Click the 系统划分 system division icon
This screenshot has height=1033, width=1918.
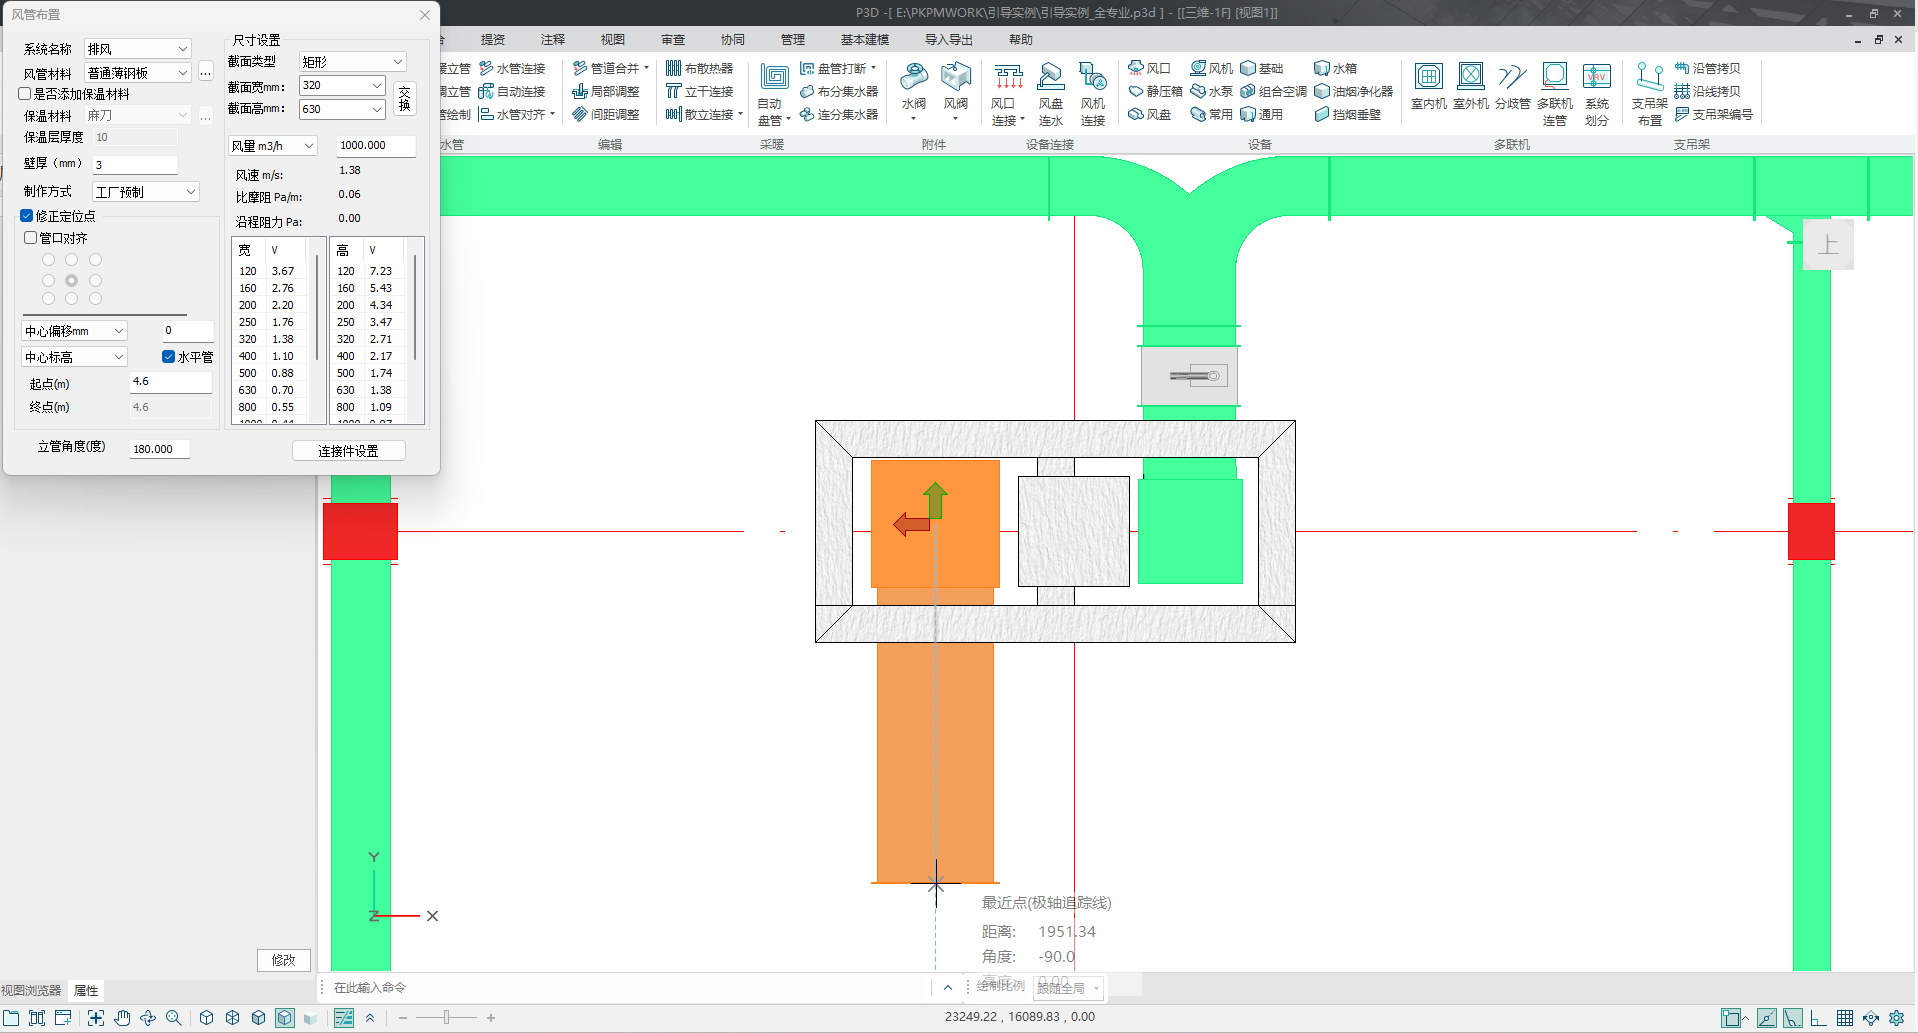[1596, 77]
